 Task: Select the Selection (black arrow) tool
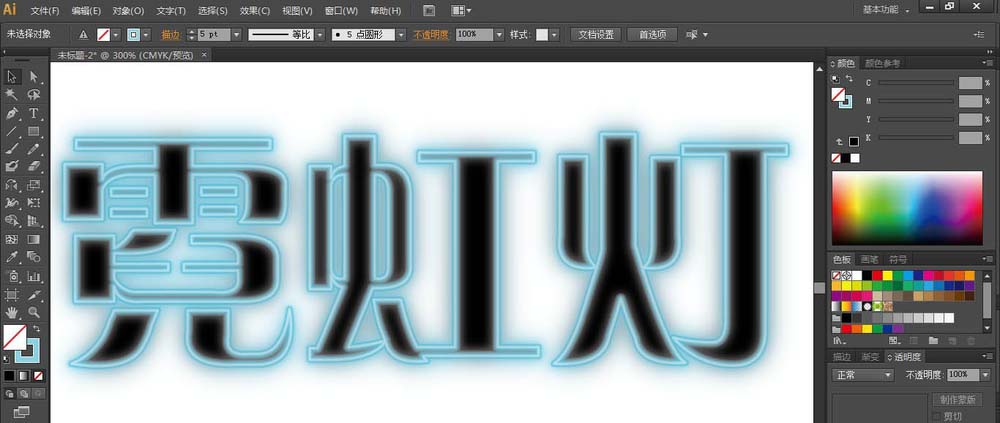pos(12,77)
